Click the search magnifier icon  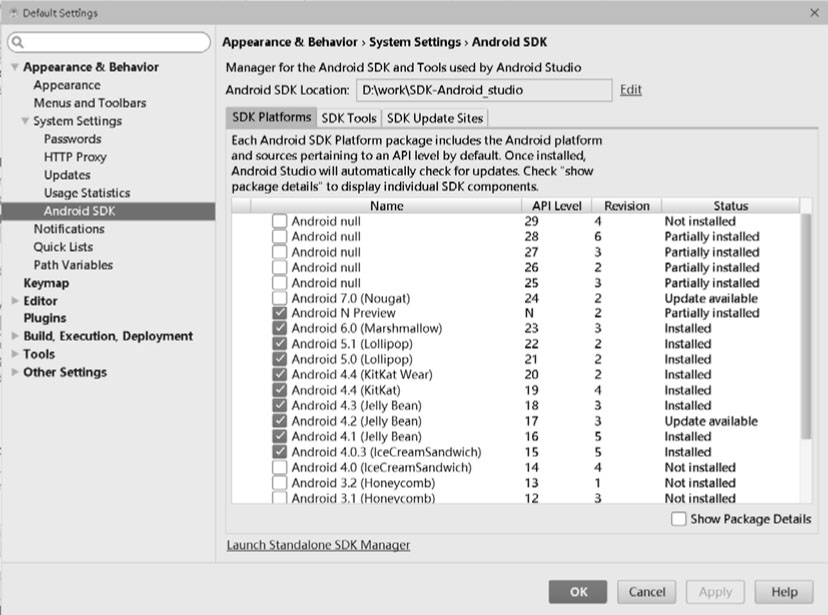click(x=17, y=42)
